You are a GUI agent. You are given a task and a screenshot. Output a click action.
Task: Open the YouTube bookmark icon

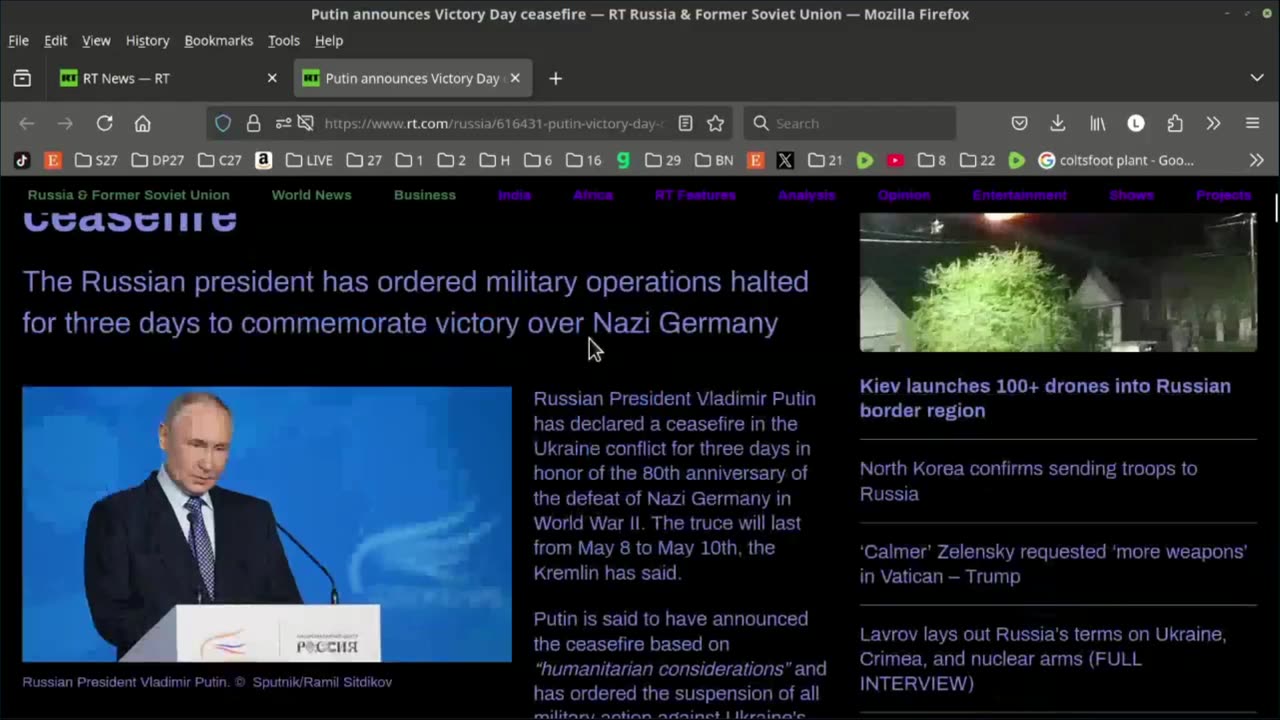tap(895, 160)
